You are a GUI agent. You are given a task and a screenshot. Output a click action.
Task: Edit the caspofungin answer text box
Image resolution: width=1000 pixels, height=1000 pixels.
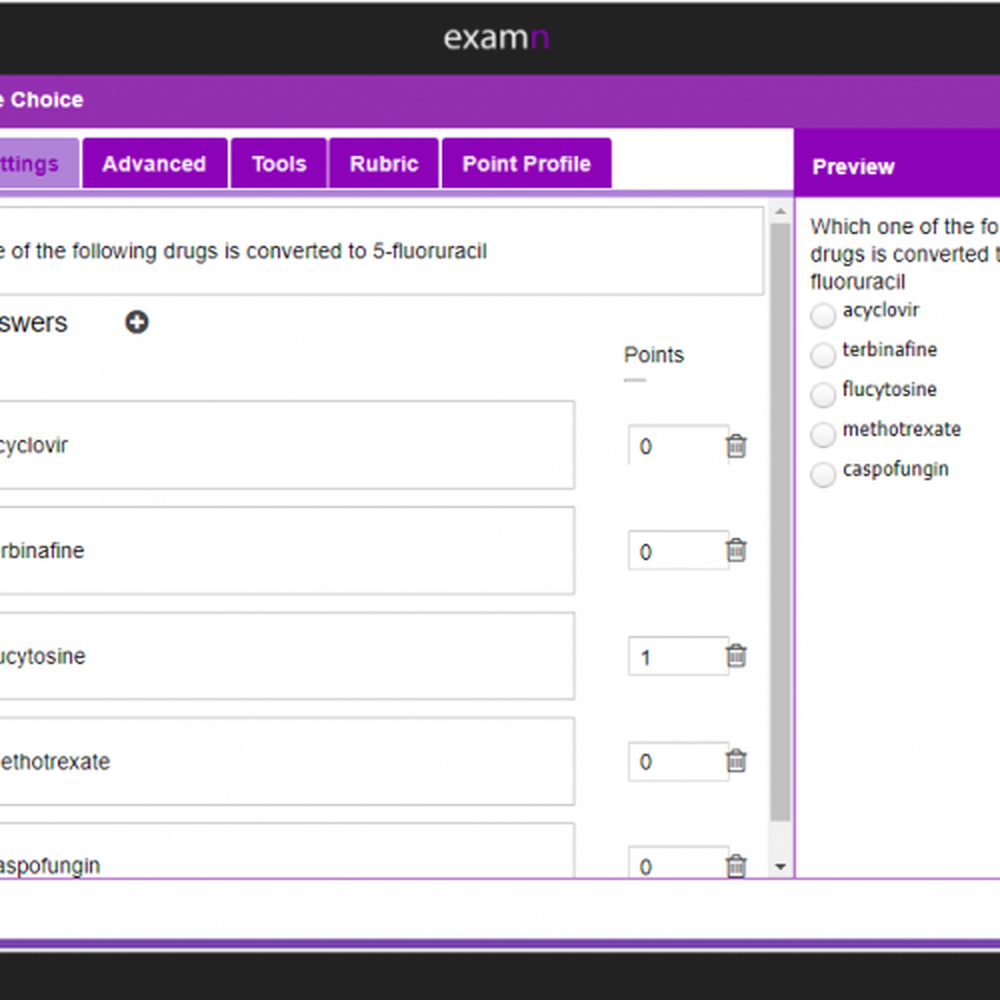tap(286, 851)
